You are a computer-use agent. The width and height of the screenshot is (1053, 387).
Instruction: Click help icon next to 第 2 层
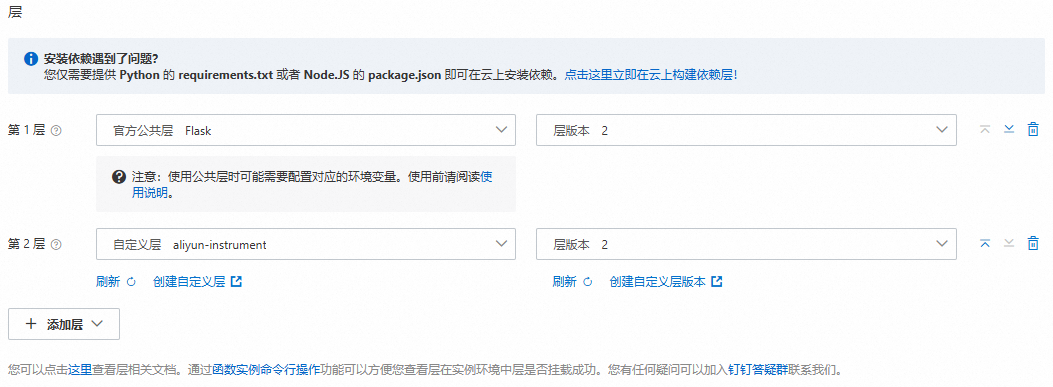[56, 245]
